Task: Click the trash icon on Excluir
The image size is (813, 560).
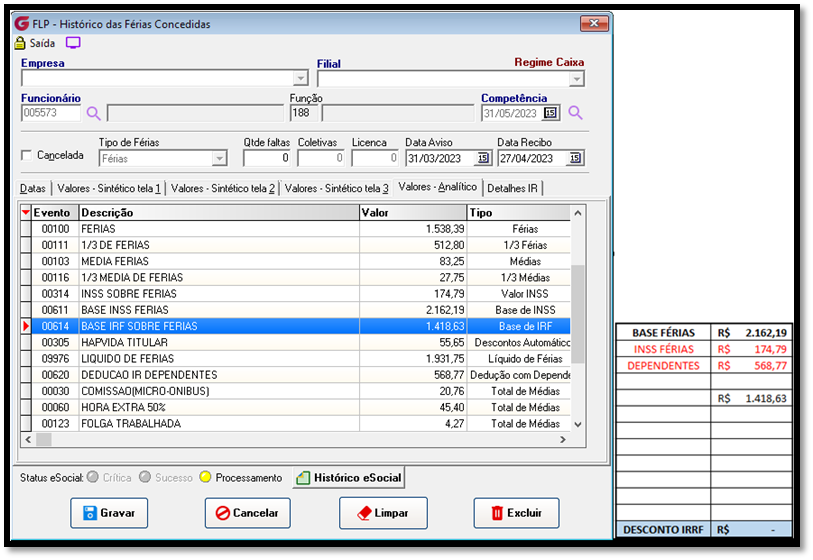Action: pos(497,513)
